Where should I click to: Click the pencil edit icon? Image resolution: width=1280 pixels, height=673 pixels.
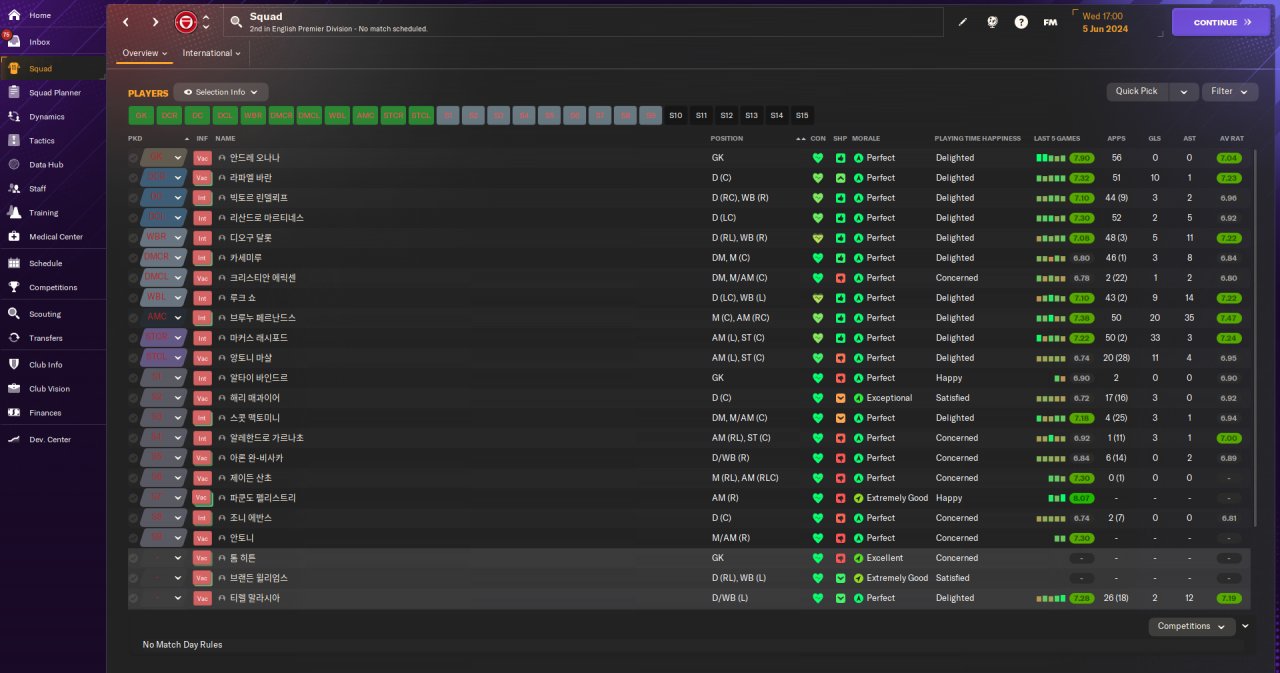tap(963, 22)
